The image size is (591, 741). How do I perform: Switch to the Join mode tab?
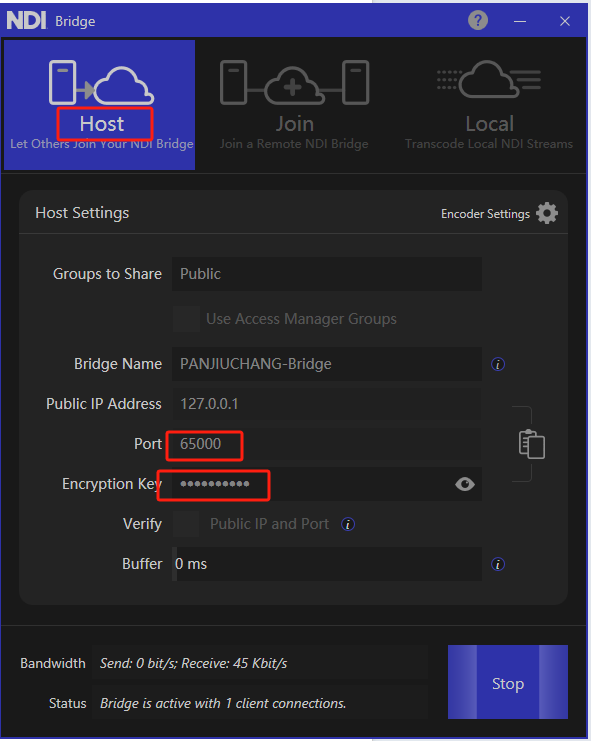point(294,105)
